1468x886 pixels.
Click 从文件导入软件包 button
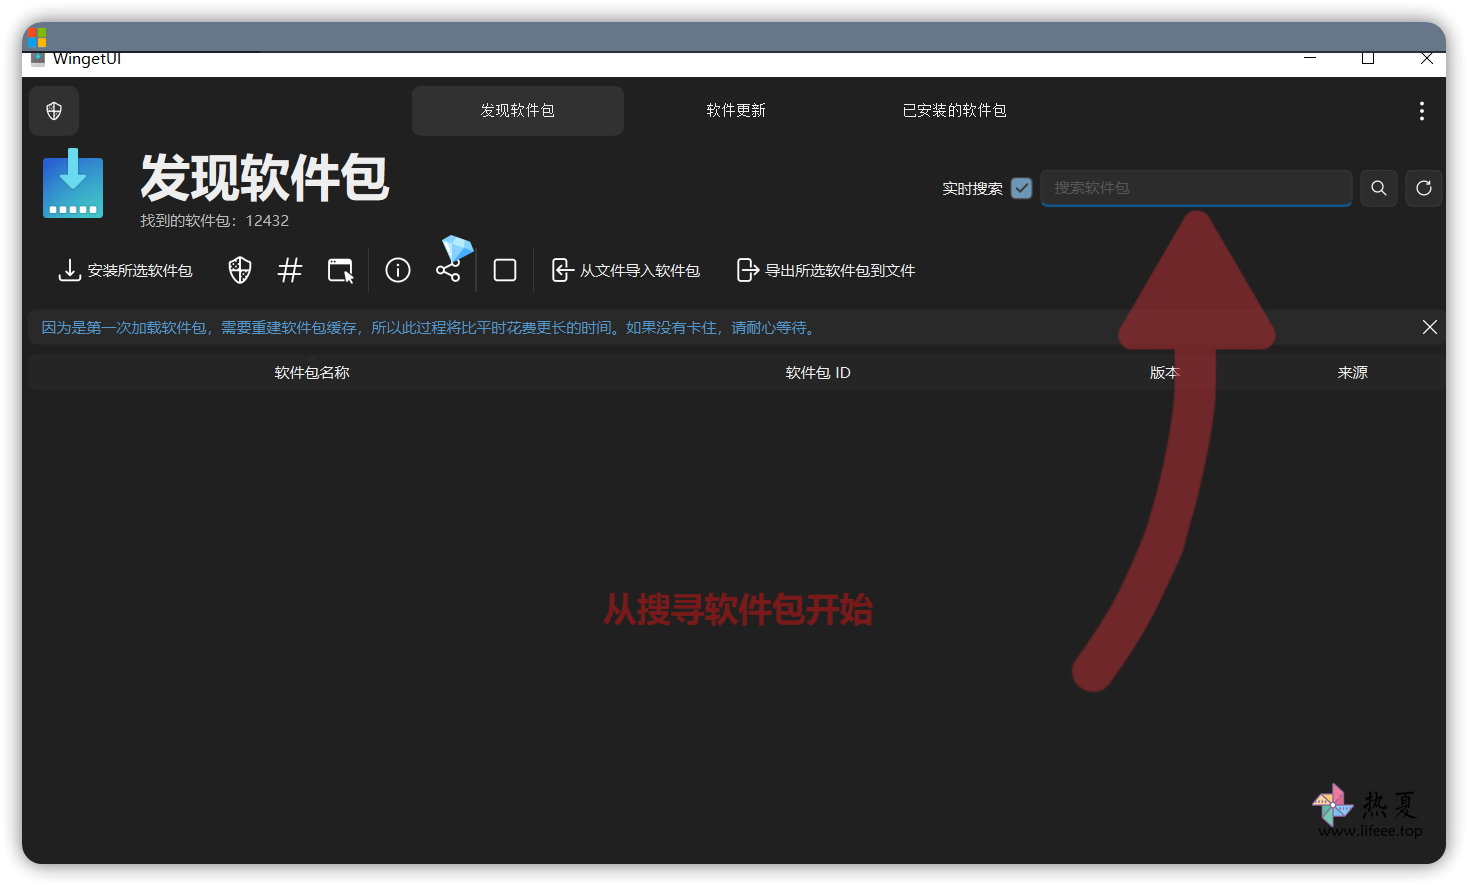click(x=626, y=270)
